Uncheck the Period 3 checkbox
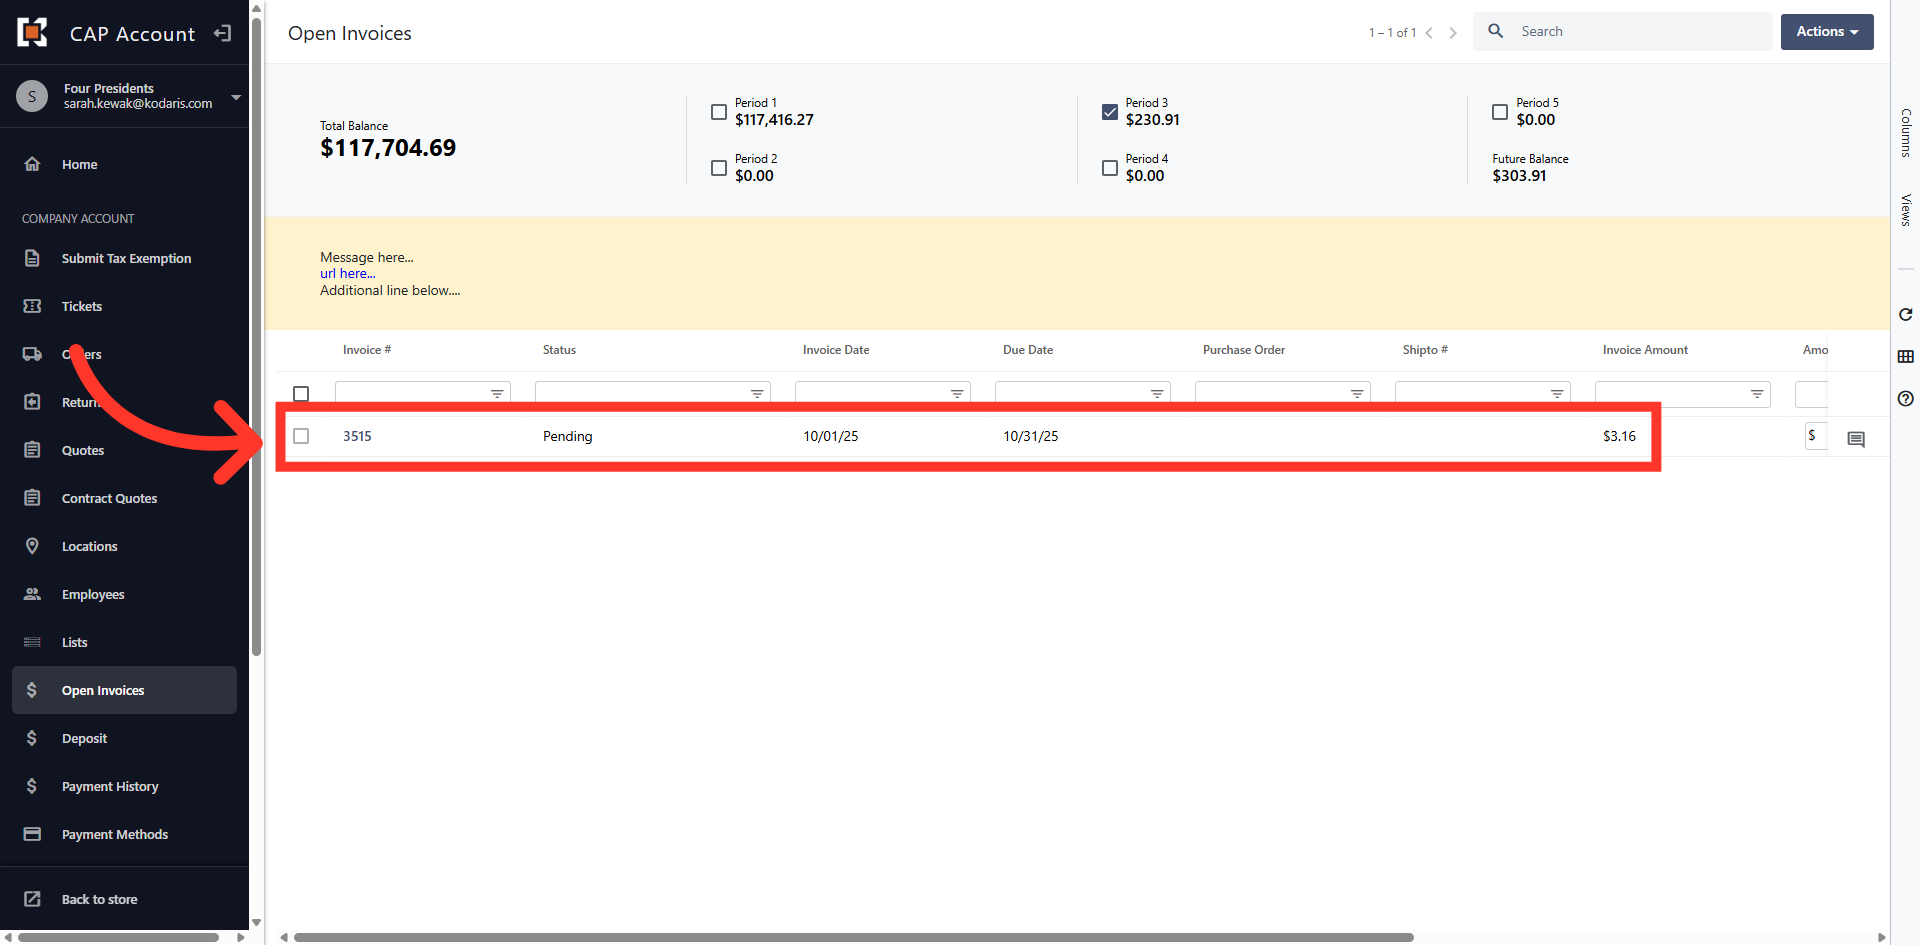The width and height of the screenshot is (1920, 945). click(1110, 112)
